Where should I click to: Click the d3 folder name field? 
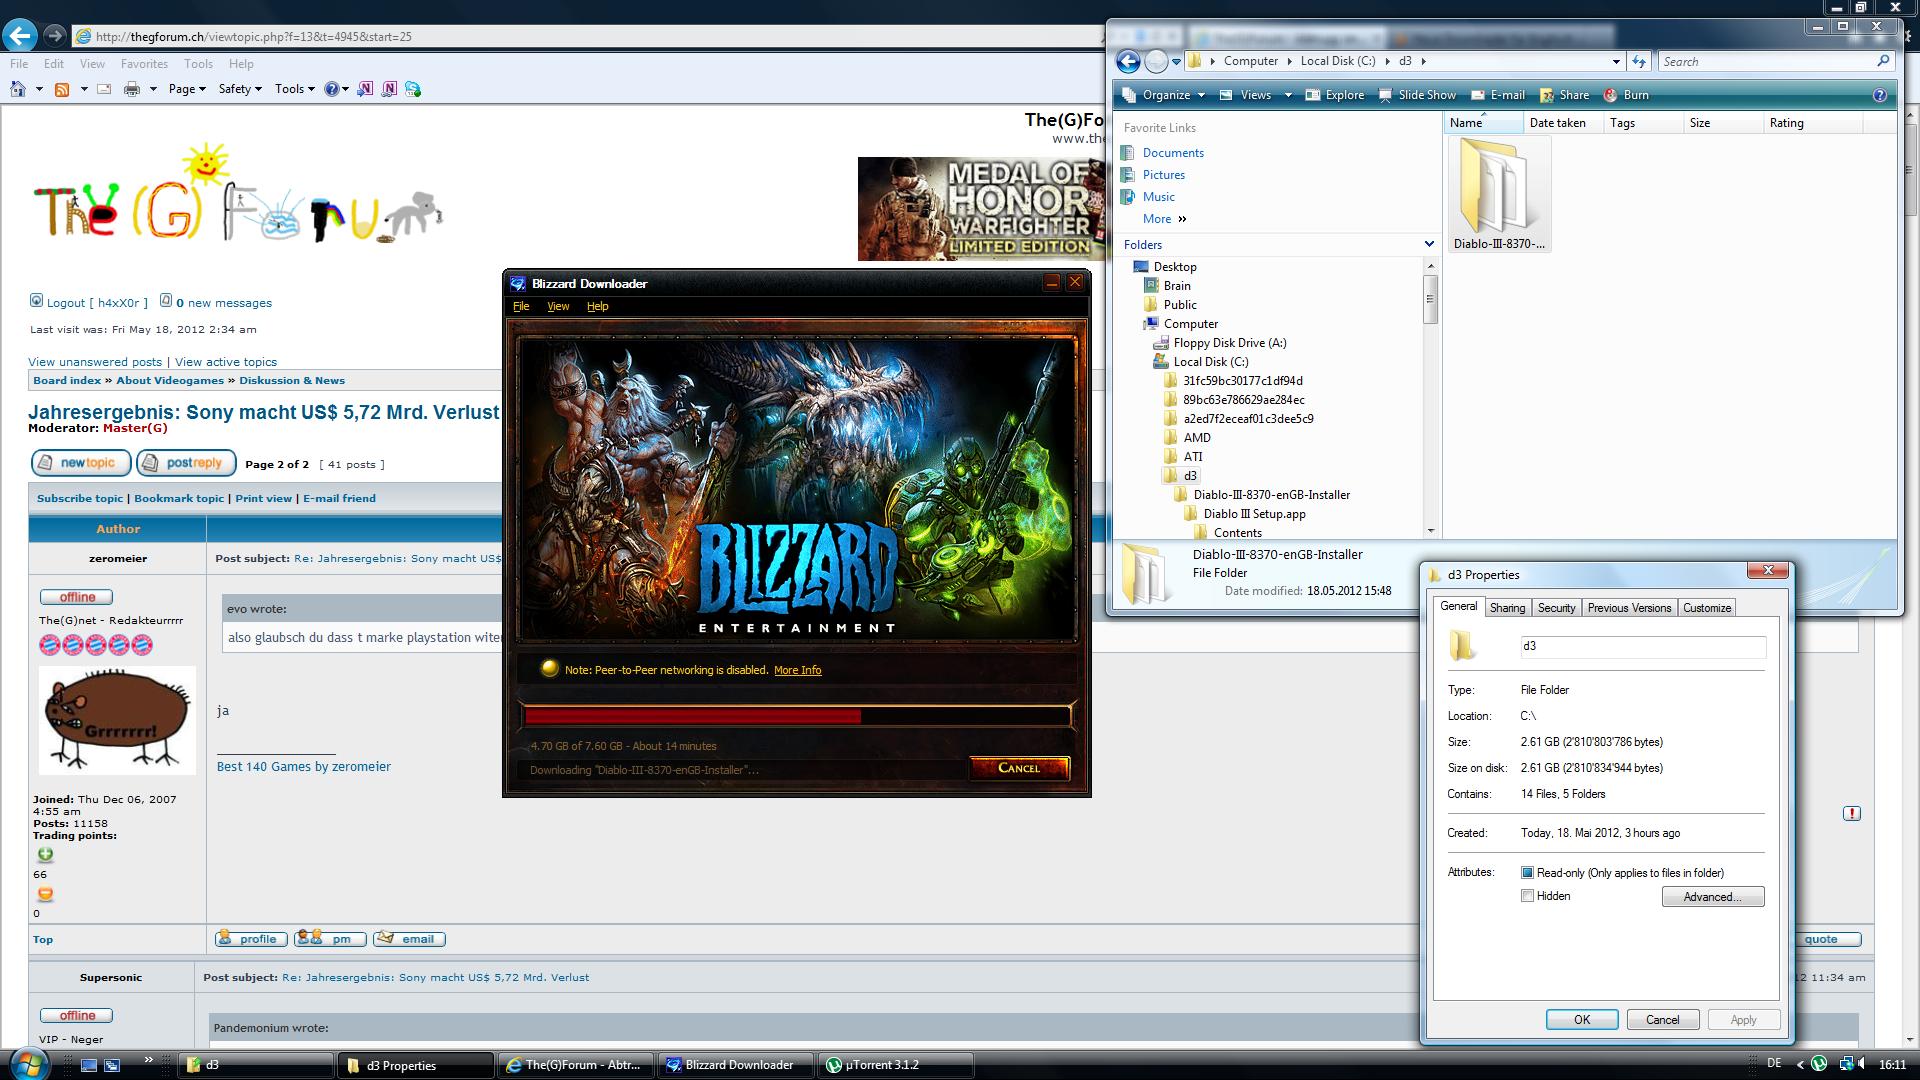[1643, 647]
